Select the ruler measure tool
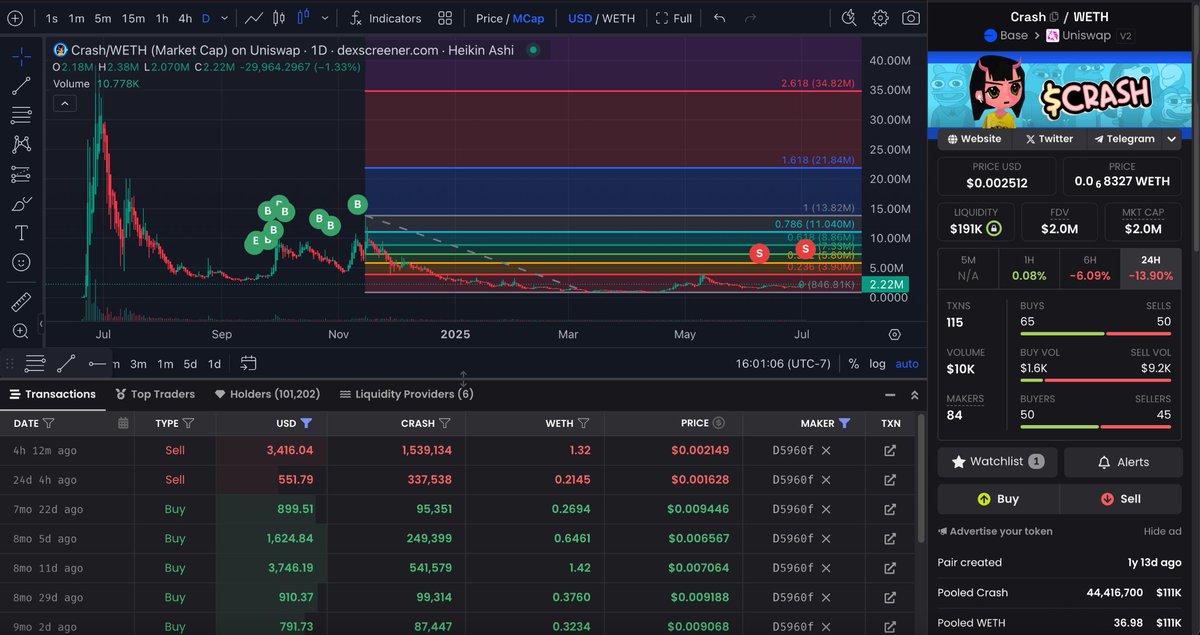 point(21,301)
